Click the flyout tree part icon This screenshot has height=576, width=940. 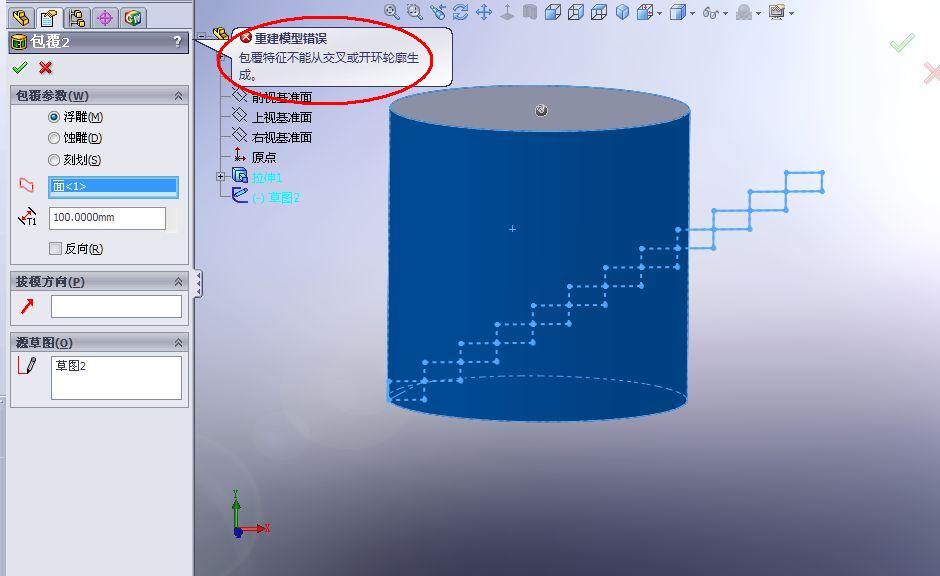point(220,33)
